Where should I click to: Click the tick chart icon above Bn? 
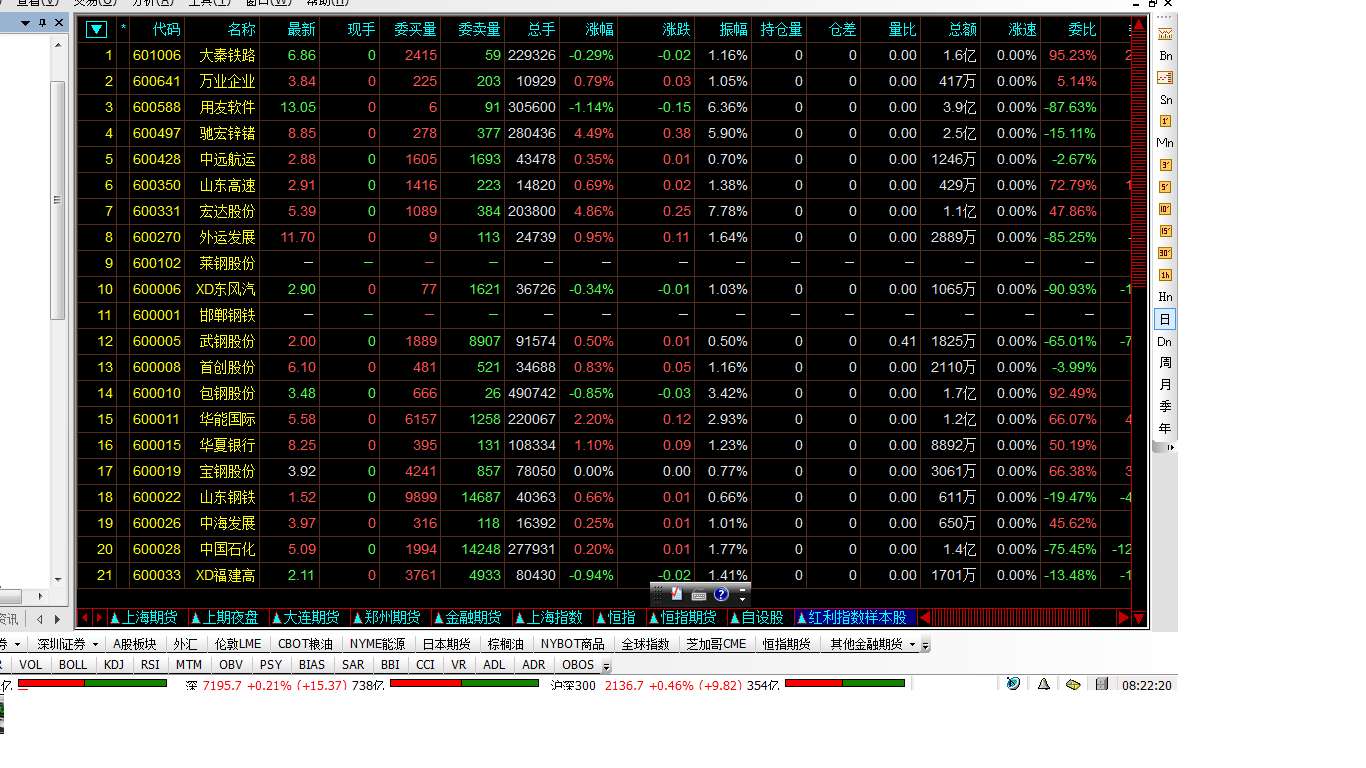[x=1165, y=34]
